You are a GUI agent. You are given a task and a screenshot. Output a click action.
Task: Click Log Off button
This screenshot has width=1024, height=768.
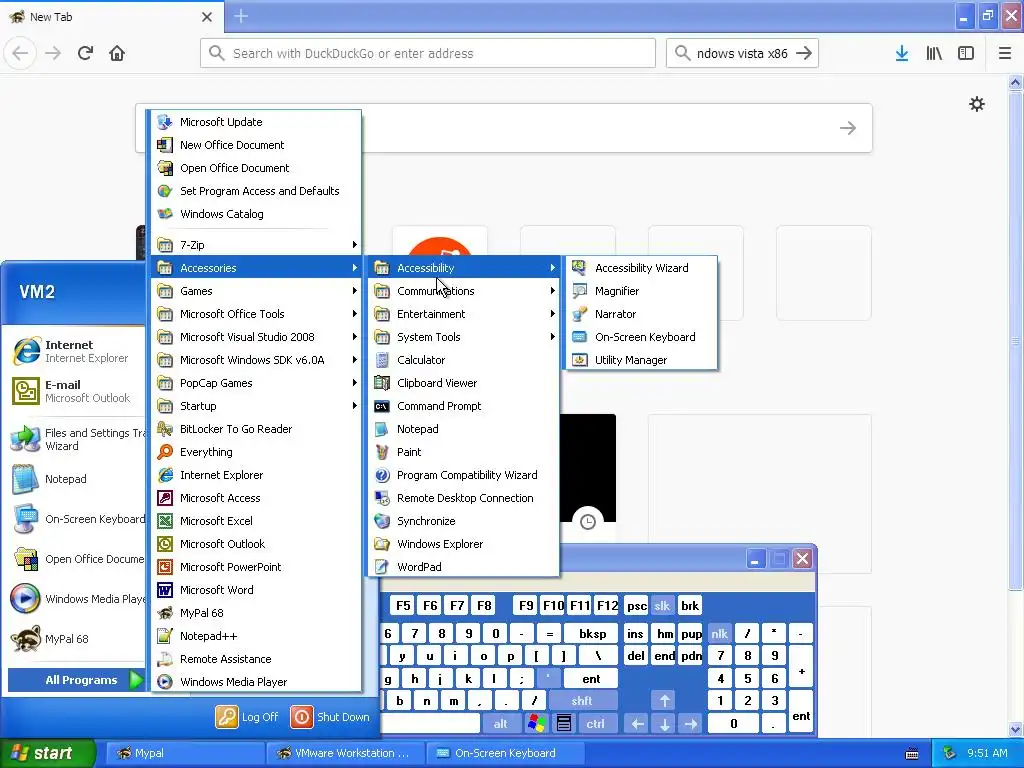[248, 717]
